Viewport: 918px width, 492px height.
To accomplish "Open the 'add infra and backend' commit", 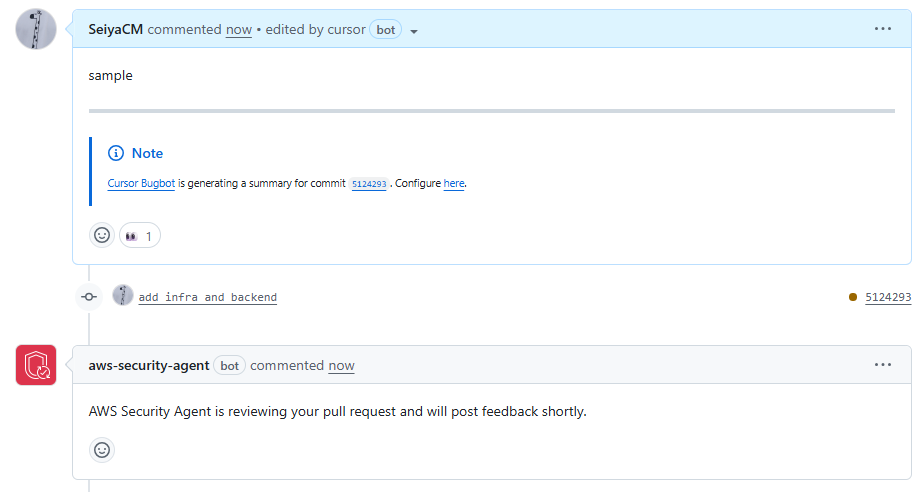I will coord(208,297).
